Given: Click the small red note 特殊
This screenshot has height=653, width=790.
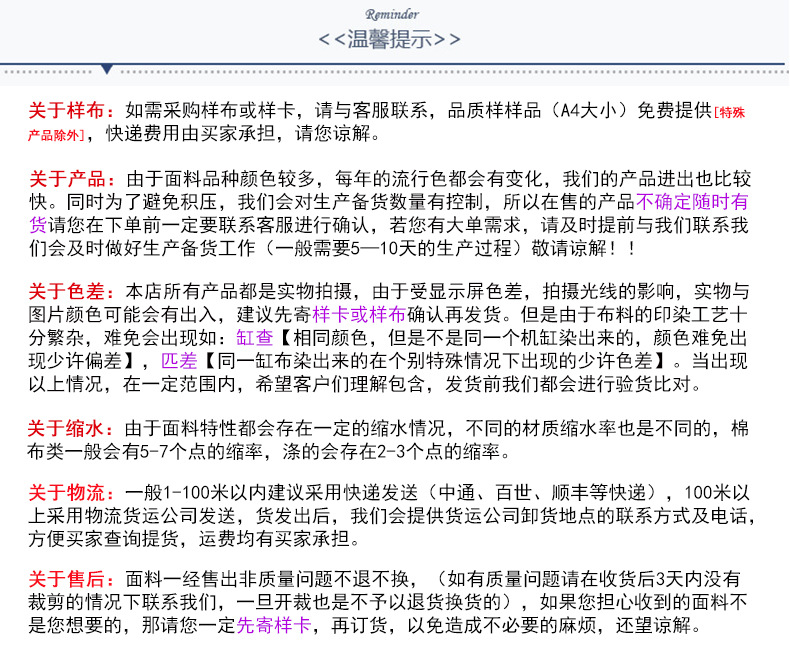Looking at the screenshot, I should [x=732, y=112].
